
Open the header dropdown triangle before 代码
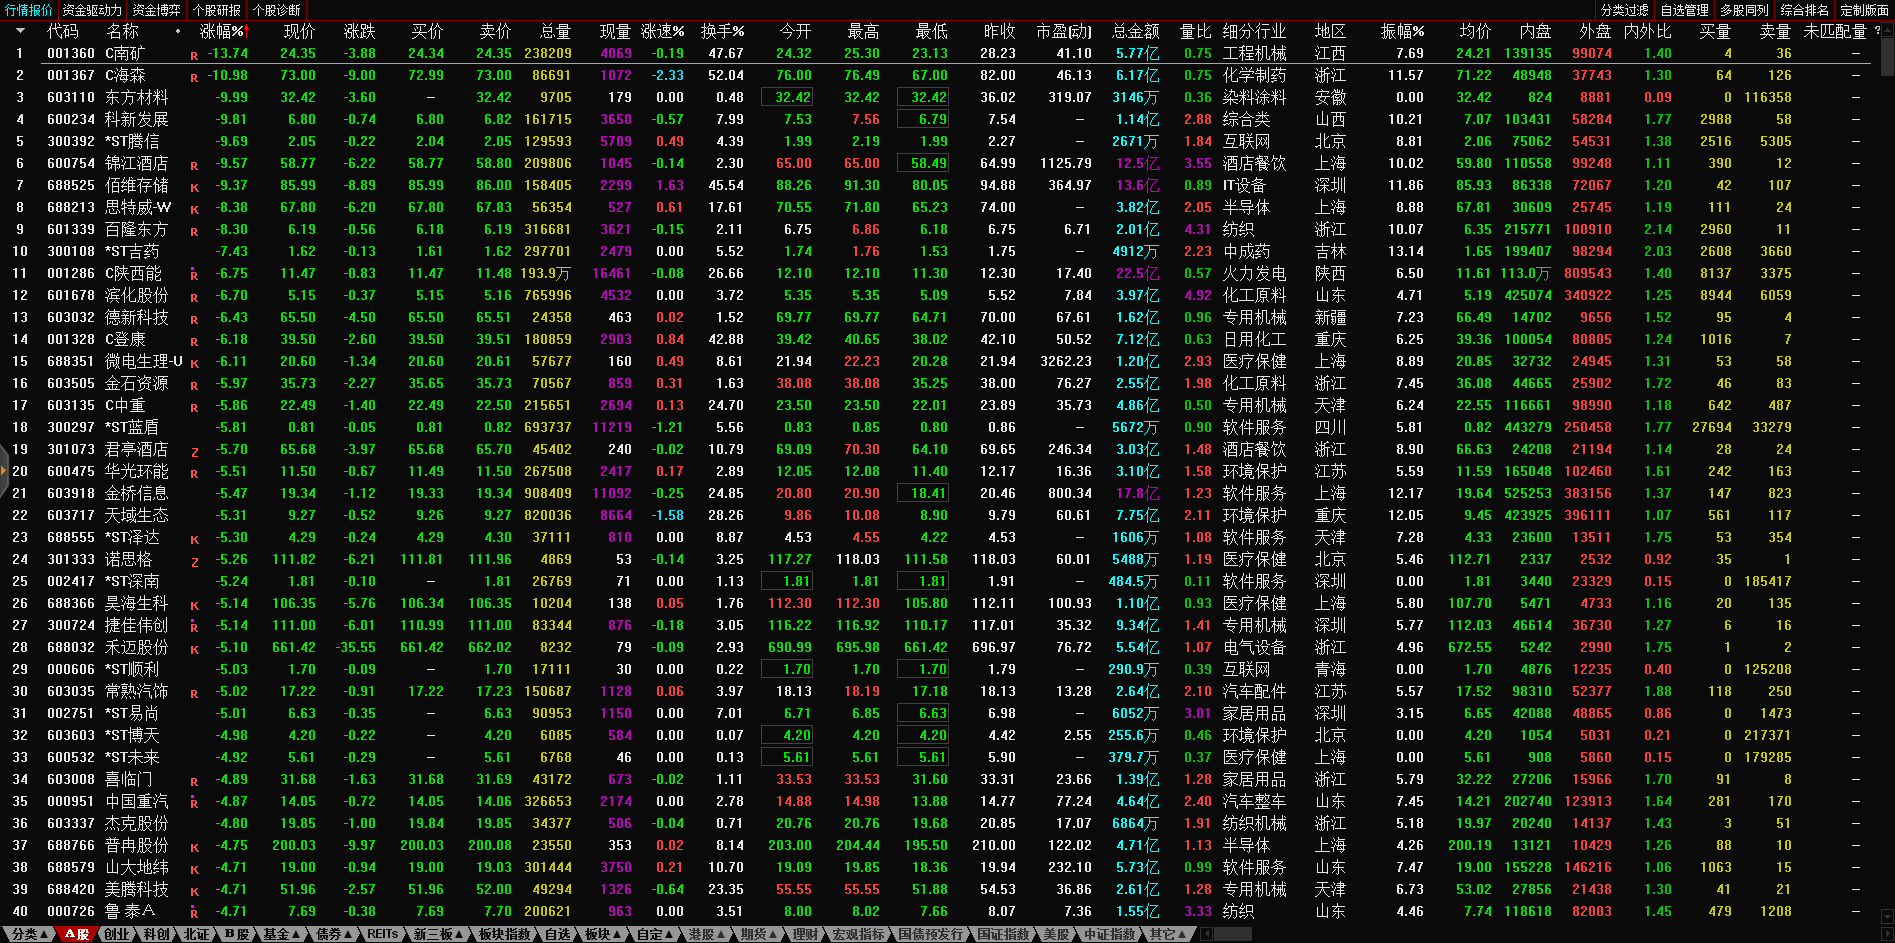[19, 32]
